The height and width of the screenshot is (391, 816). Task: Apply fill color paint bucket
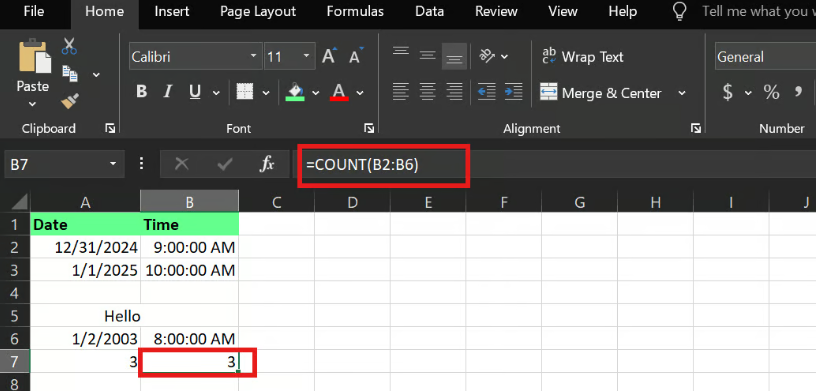(x=295, y=92)
